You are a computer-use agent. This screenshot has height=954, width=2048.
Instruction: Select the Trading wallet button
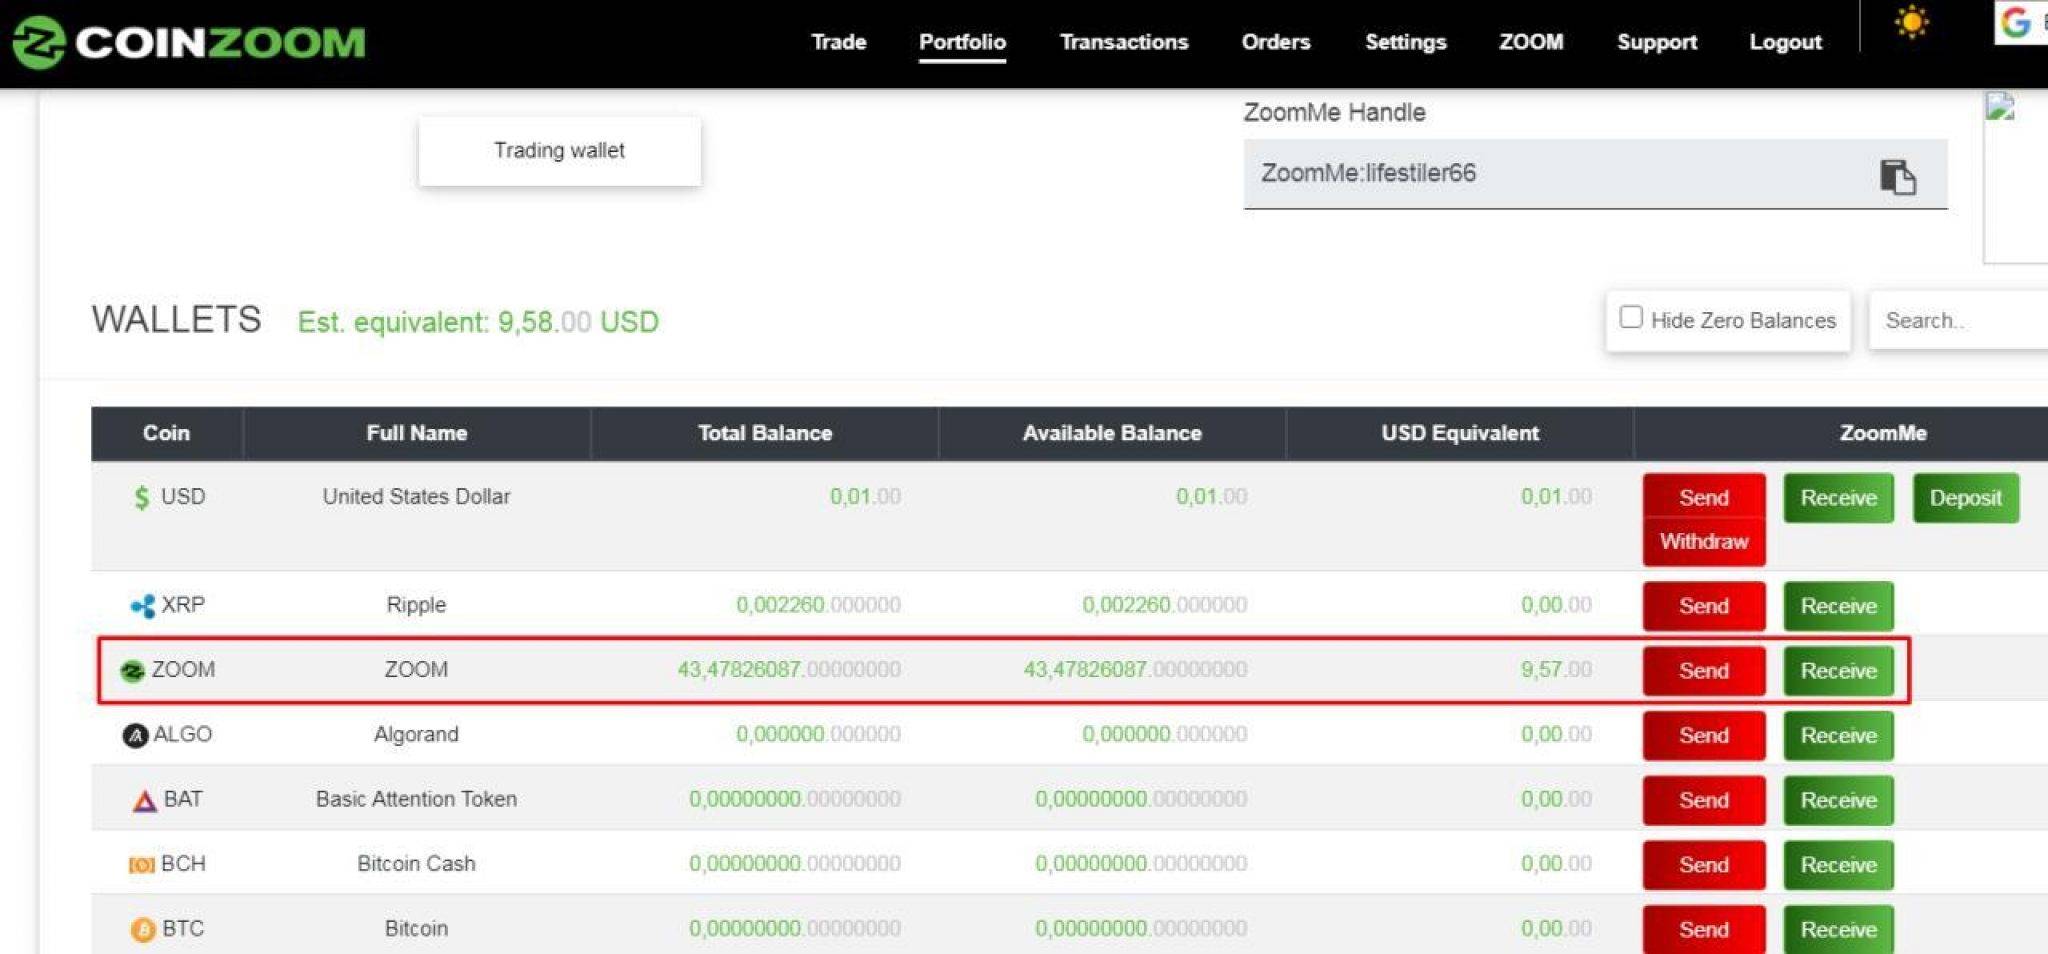(x=560, y=151)
